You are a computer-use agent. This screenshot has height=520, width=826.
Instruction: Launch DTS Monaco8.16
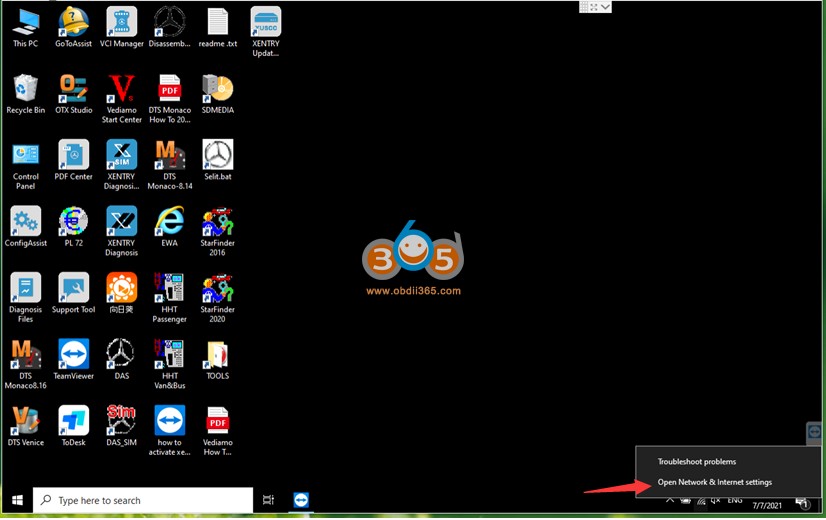point(25,365)
